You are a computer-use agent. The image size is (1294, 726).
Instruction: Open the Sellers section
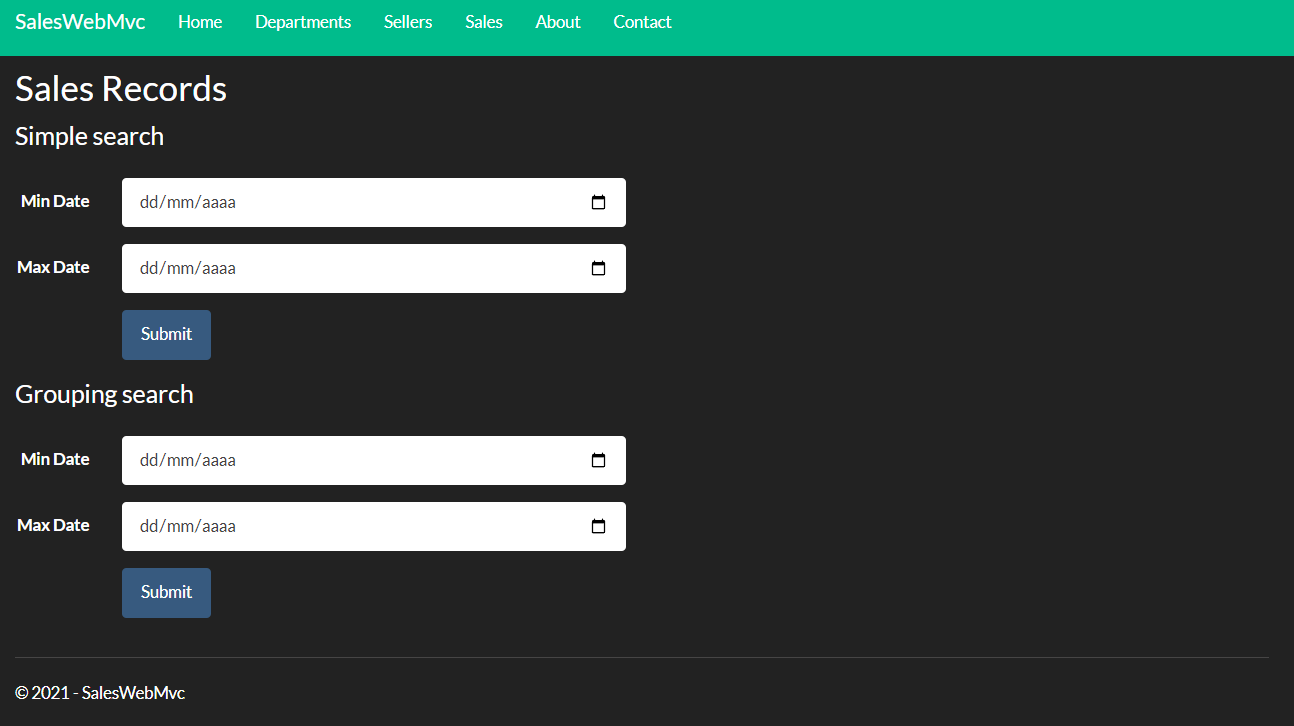[x=408, y=21]
